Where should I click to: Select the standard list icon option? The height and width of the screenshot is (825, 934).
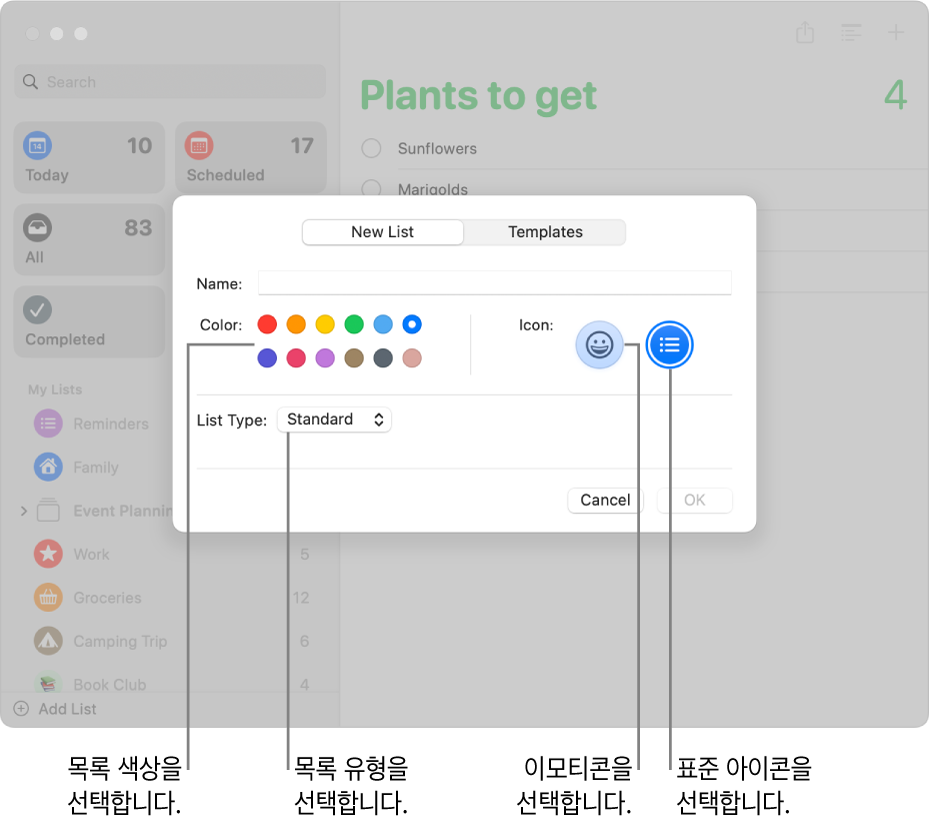point(670,345)
